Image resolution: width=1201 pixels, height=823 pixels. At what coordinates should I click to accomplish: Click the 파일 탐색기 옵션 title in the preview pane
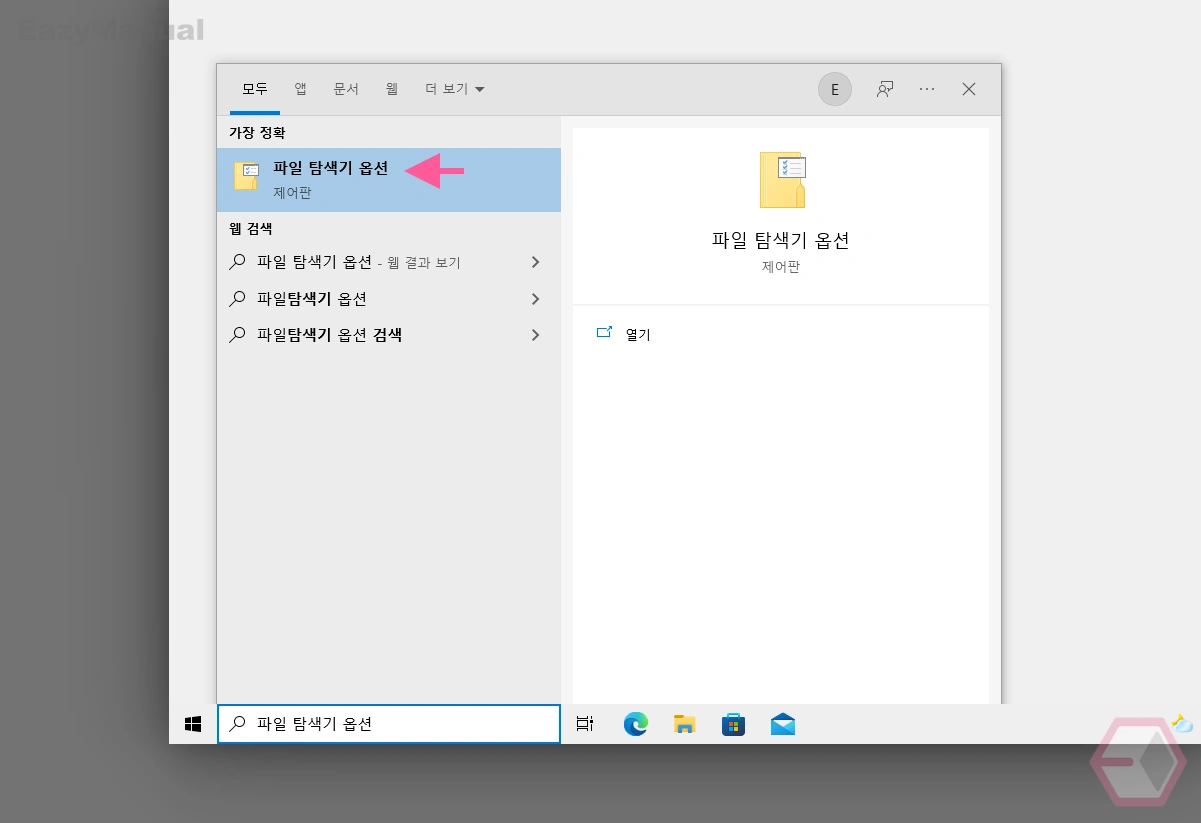click(780, 240)
